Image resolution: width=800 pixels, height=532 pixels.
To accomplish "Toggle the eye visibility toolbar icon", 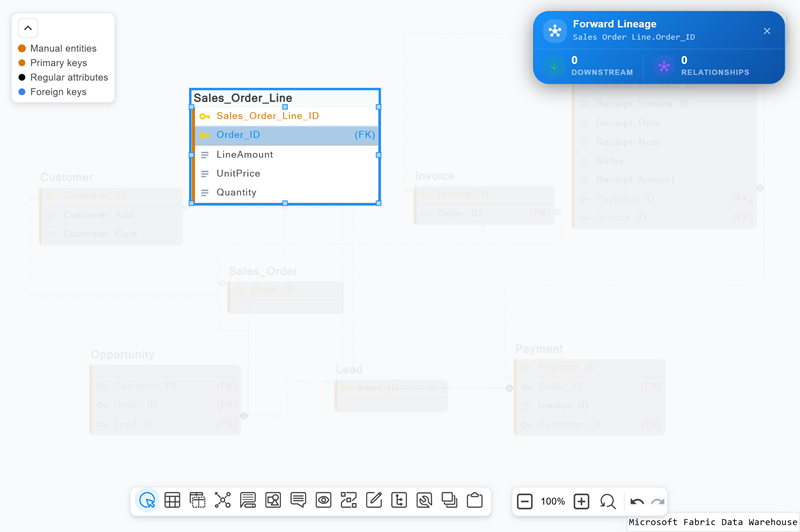I will click(x=323, y=500).
